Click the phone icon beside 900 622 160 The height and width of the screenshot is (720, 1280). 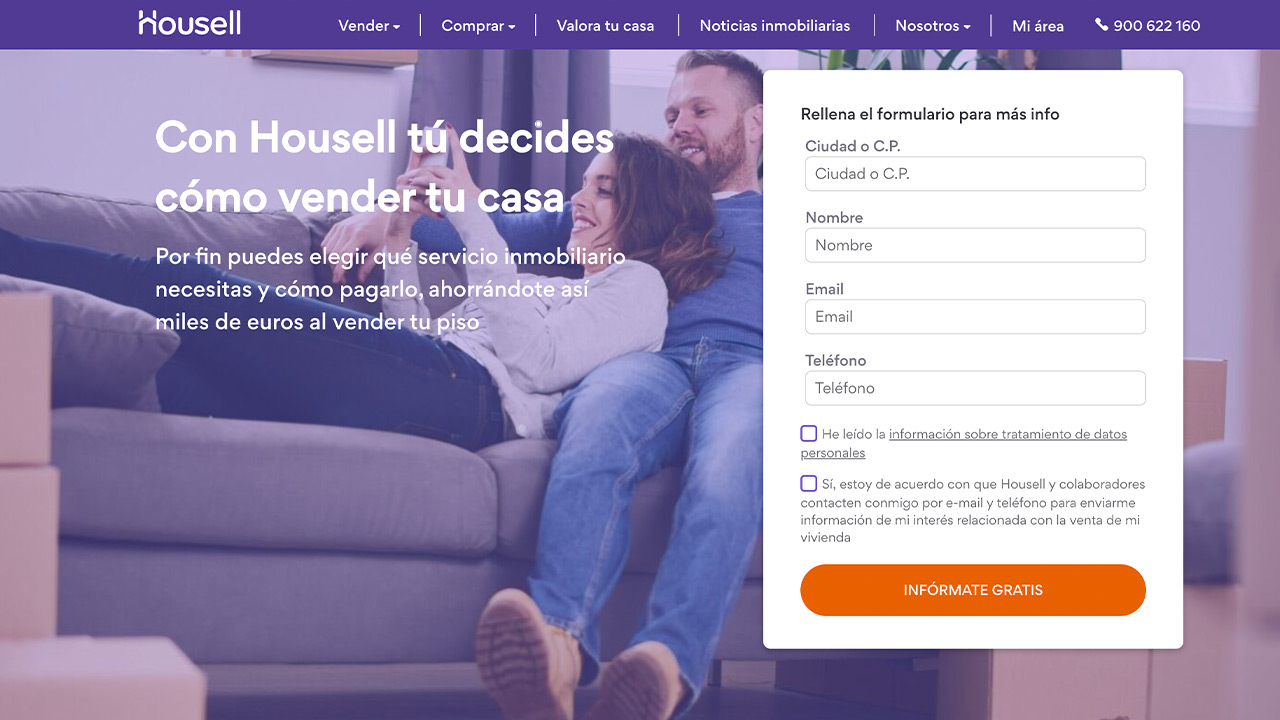click(1101, 25)
